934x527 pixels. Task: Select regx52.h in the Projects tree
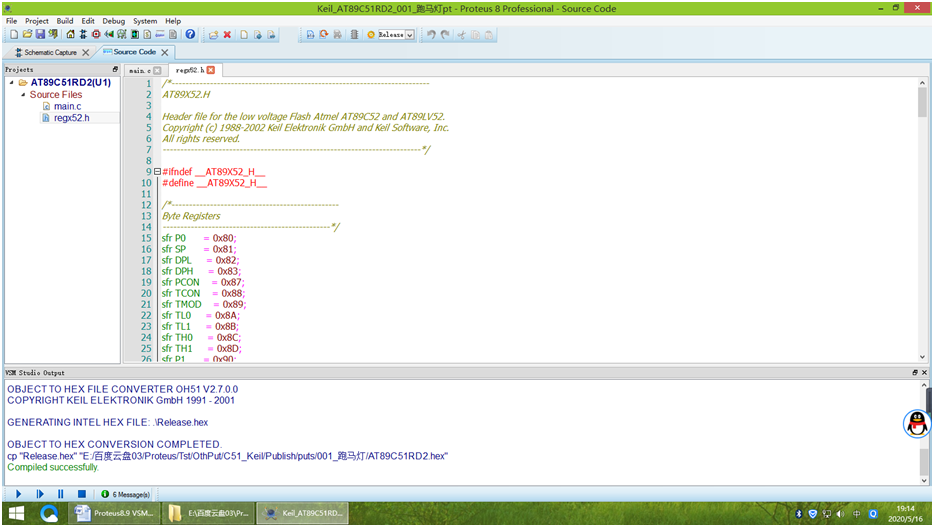pos(71,118)
